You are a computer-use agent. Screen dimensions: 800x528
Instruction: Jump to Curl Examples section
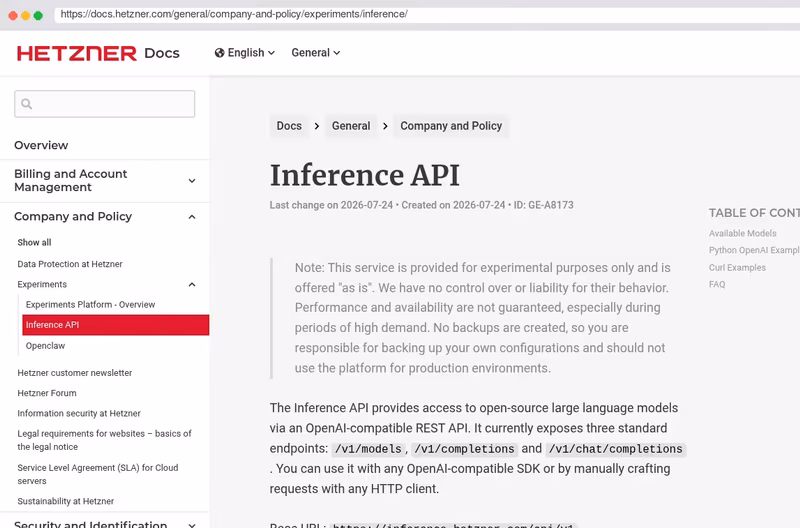tap(737, 267)
